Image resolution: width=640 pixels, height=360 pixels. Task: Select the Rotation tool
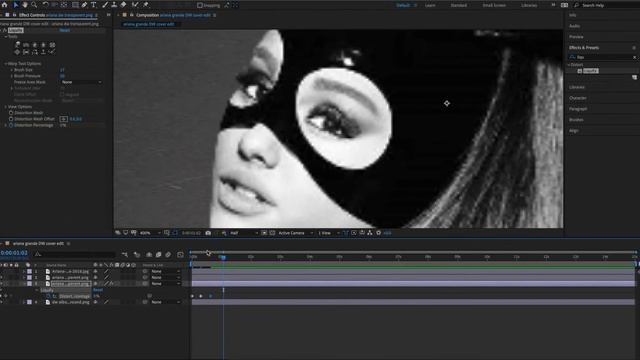45,5
